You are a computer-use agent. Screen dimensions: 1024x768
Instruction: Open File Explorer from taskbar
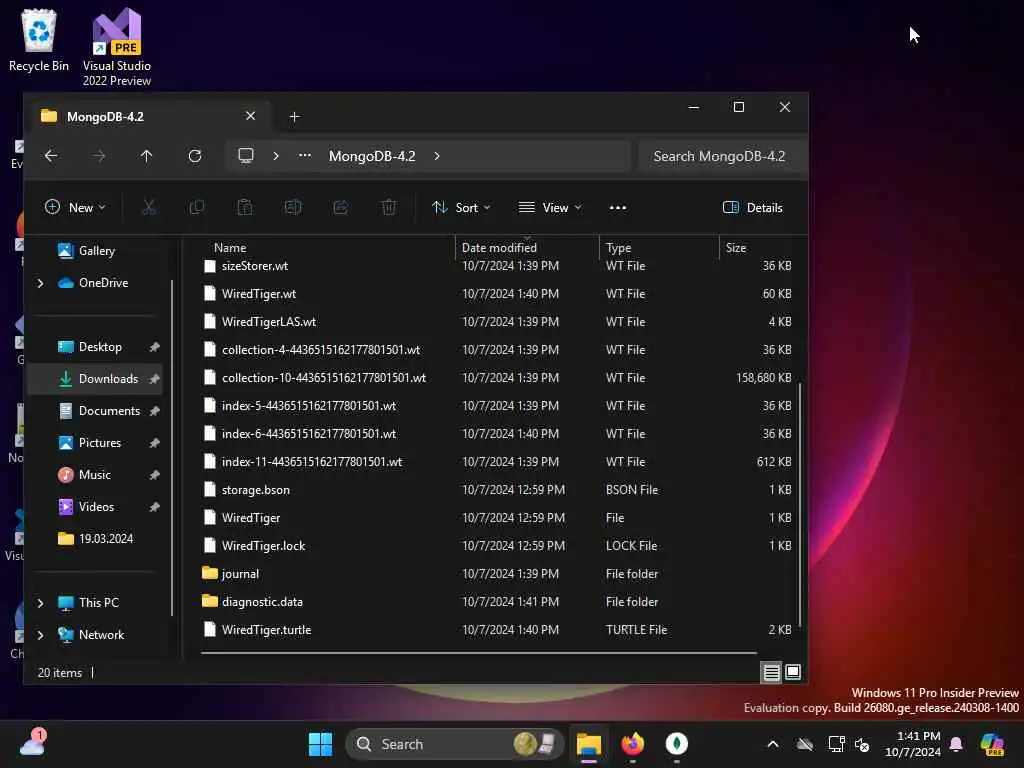point(588,744)
